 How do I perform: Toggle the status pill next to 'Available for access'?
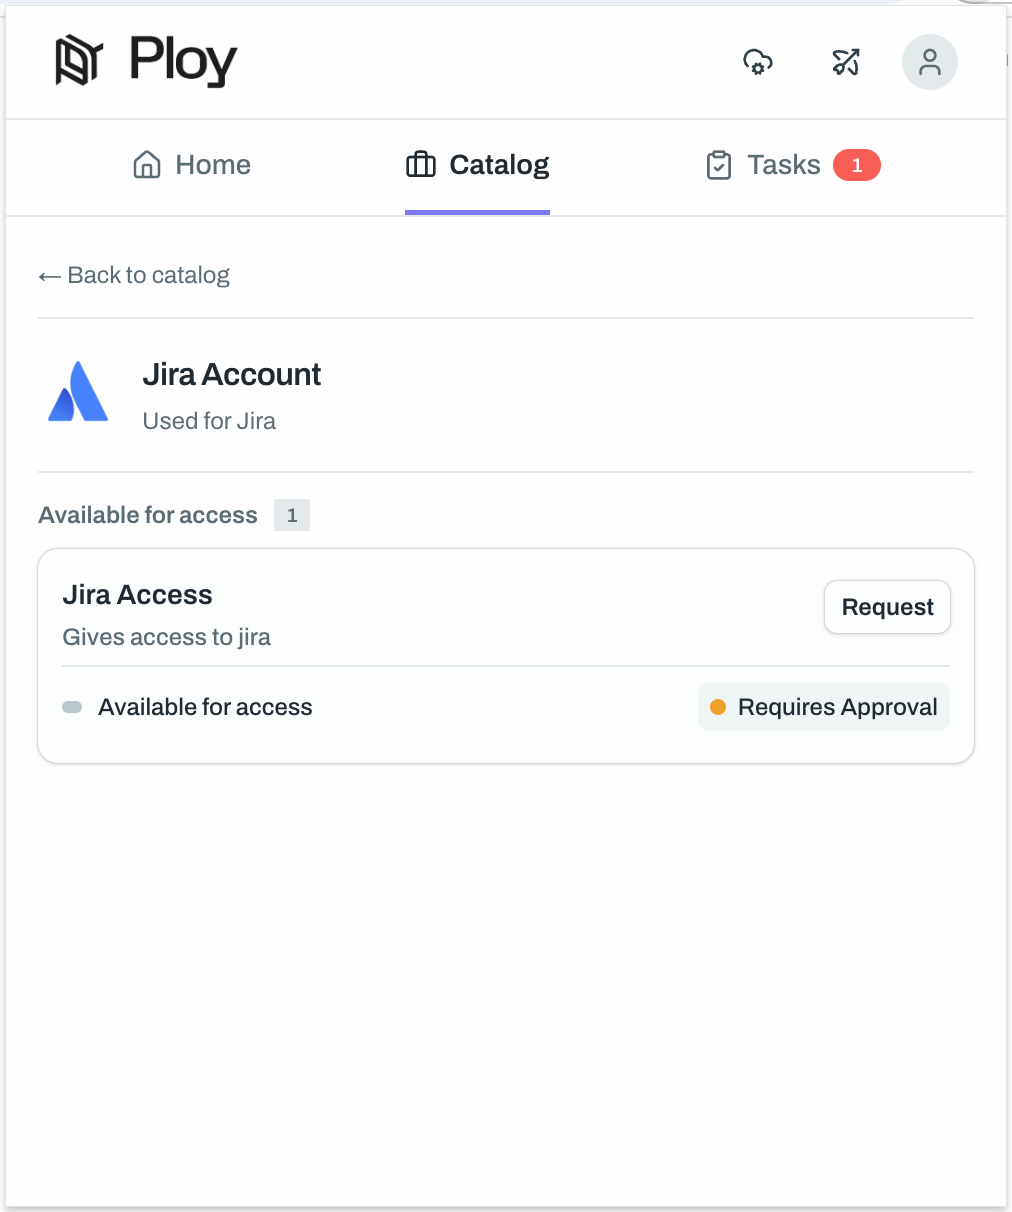pos(71,706)
